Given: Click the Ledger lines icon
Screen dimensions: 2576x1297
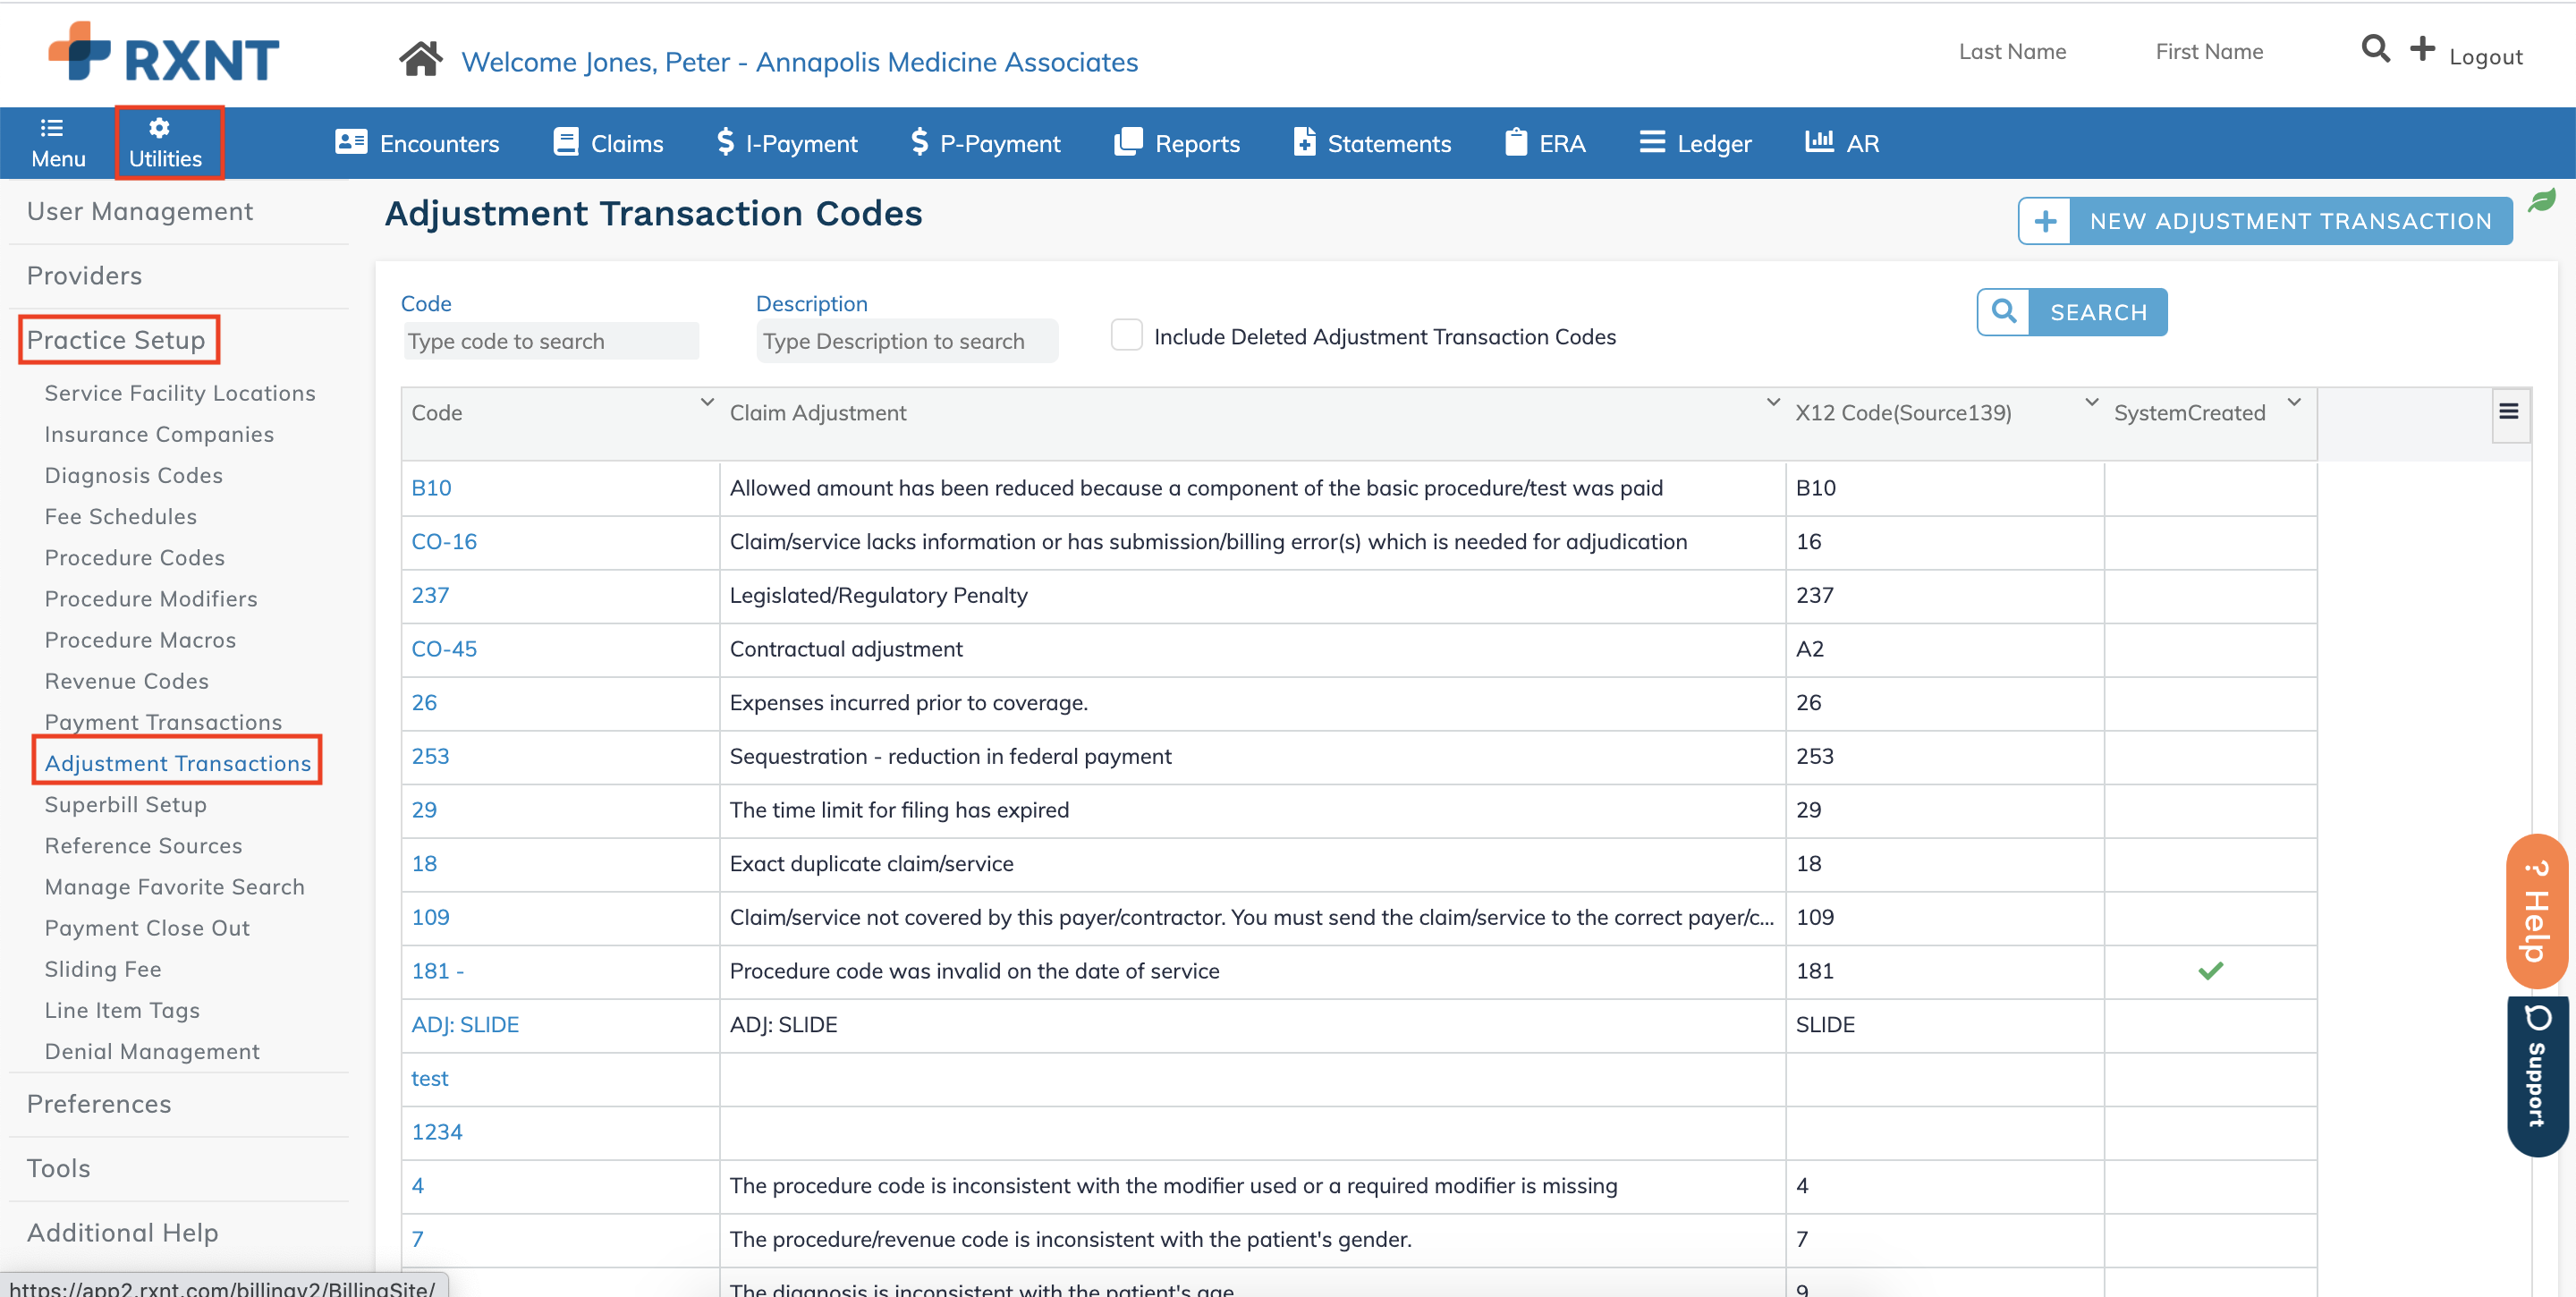Looking at the screenshot, I should (1652, 141).
